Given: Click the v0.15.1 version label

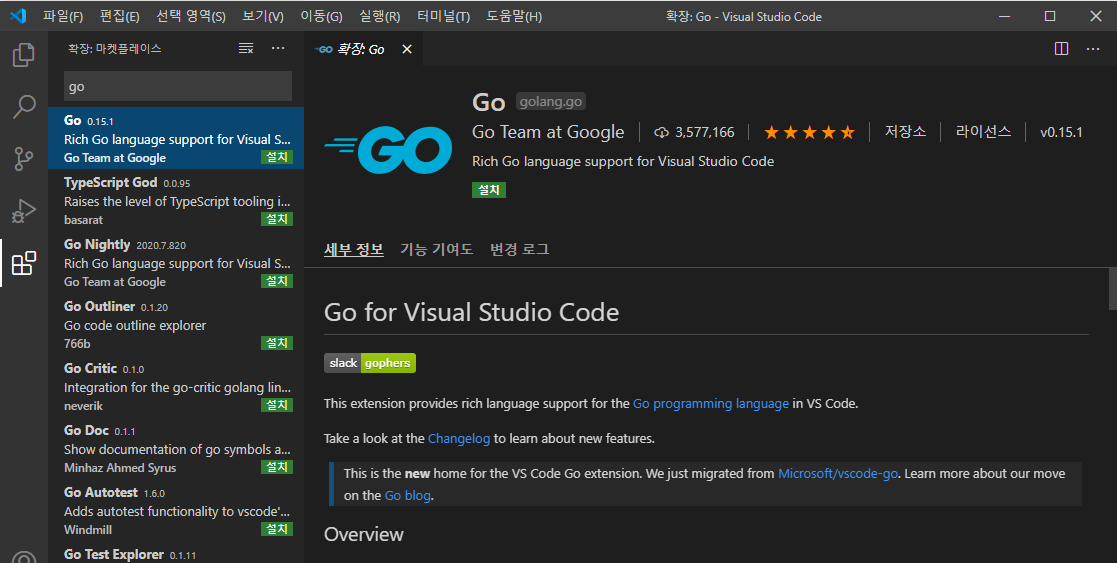Looking at the screenshot, I should 1061,133.
